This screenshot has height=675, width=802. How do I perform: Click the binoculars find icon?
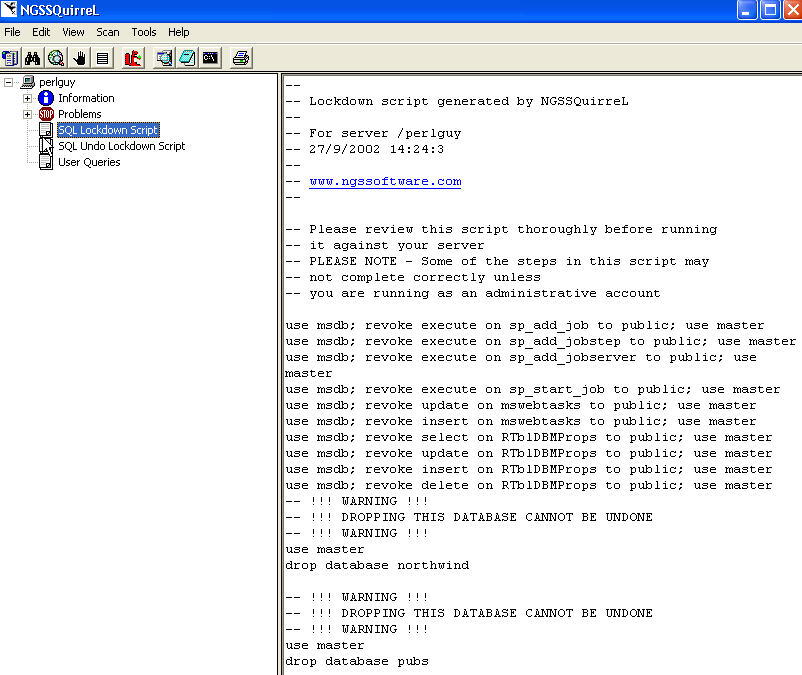[x=33, y=58]
